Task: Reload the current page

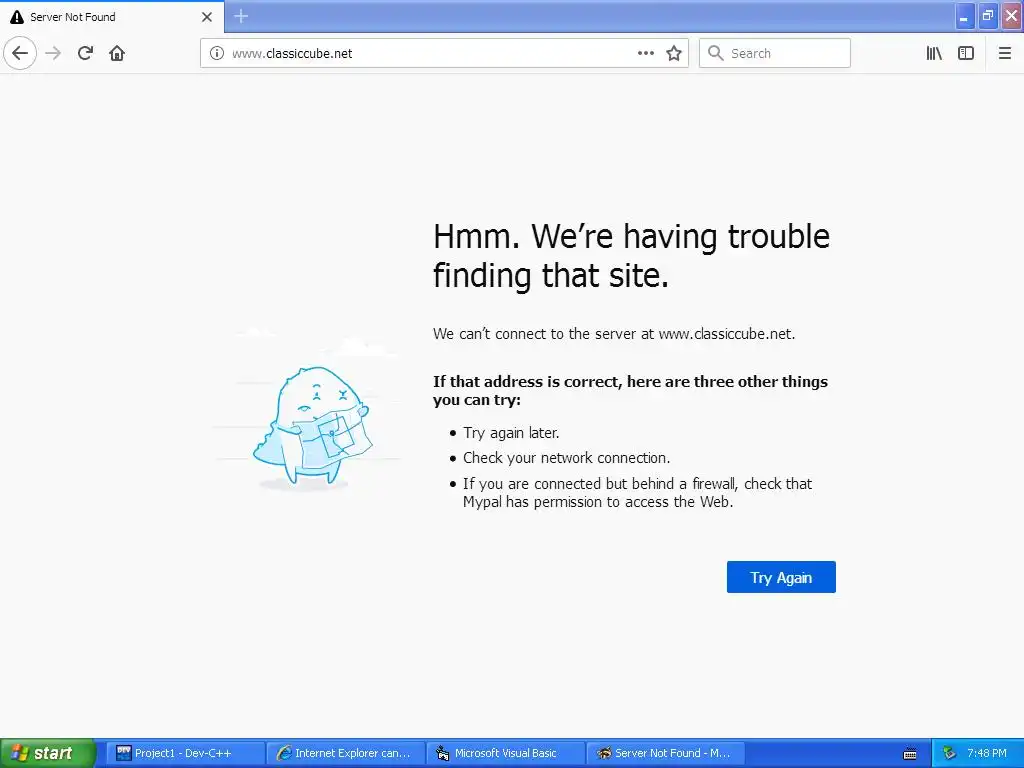Action: [x=85, y=53]
